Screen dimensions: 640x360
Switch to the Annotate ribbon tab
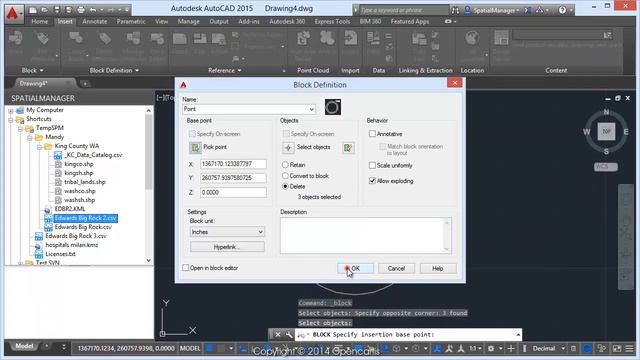click(95, 22)
